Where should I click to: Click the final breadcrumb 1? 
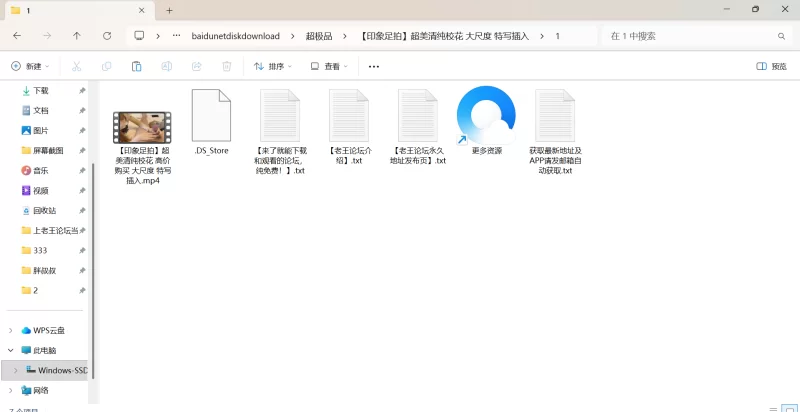(x=558, y=36)
